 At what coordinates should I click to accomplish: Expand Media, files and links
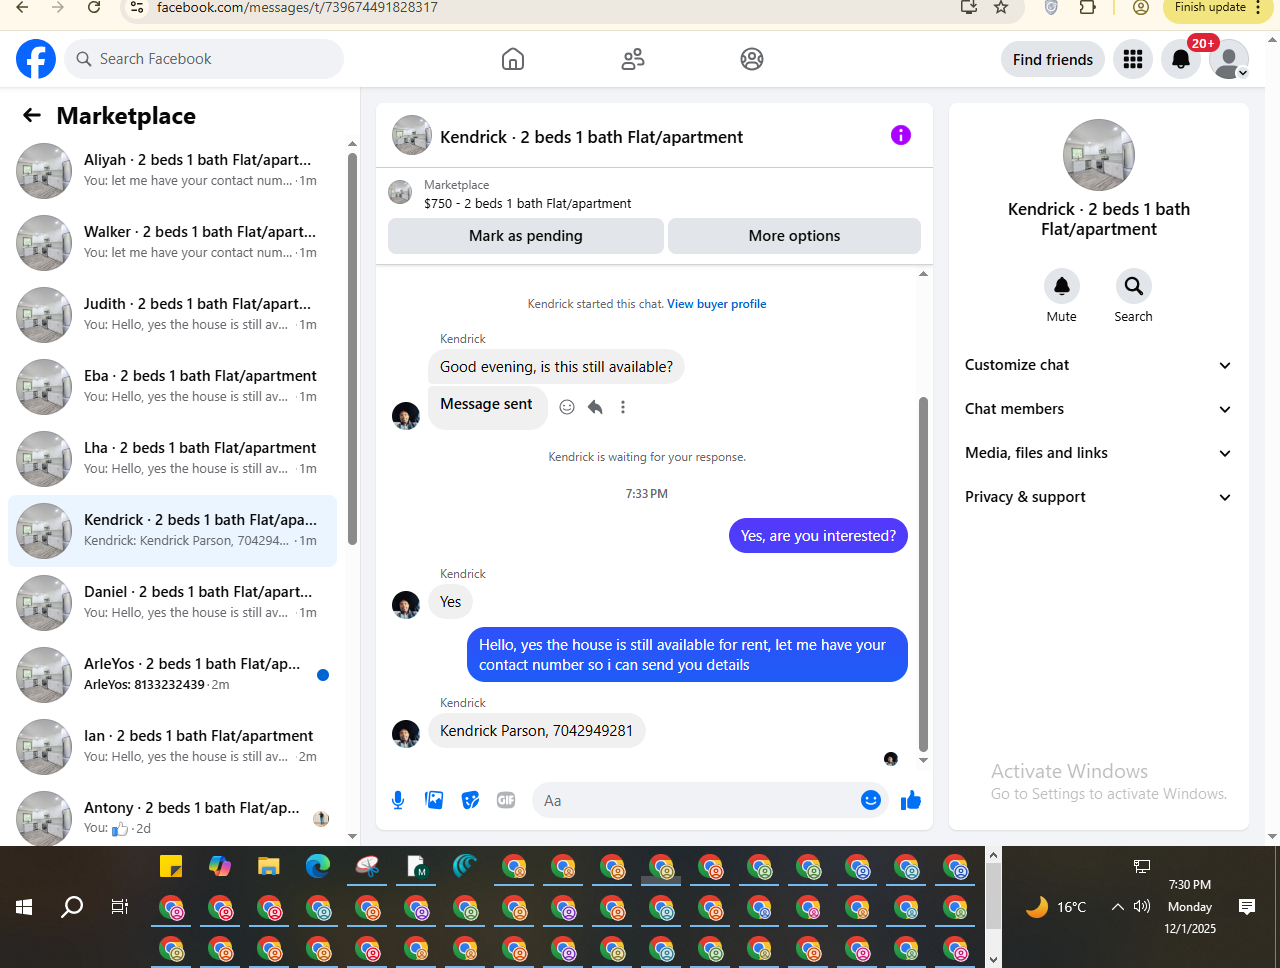pyautogui.click(x=1098, y=453)
